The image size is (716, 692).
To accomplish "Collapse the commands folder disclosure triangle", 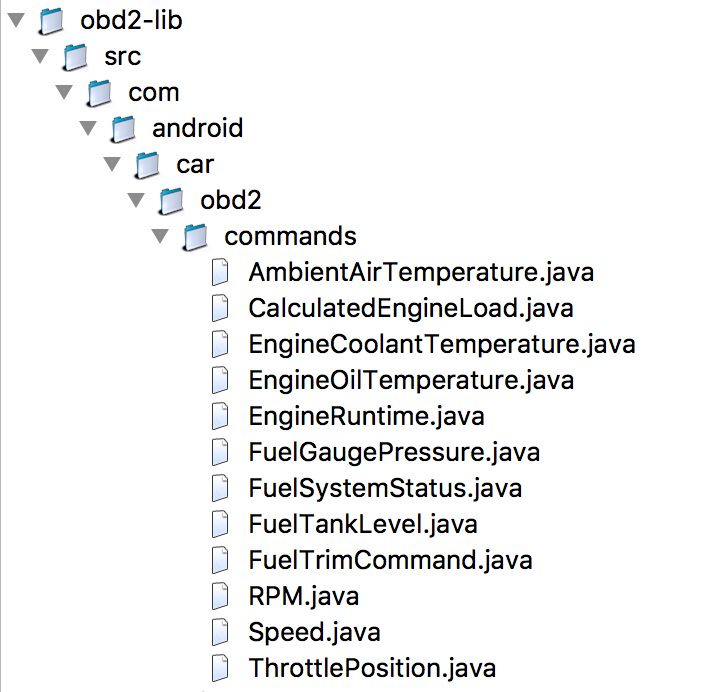I will (160, 237).
